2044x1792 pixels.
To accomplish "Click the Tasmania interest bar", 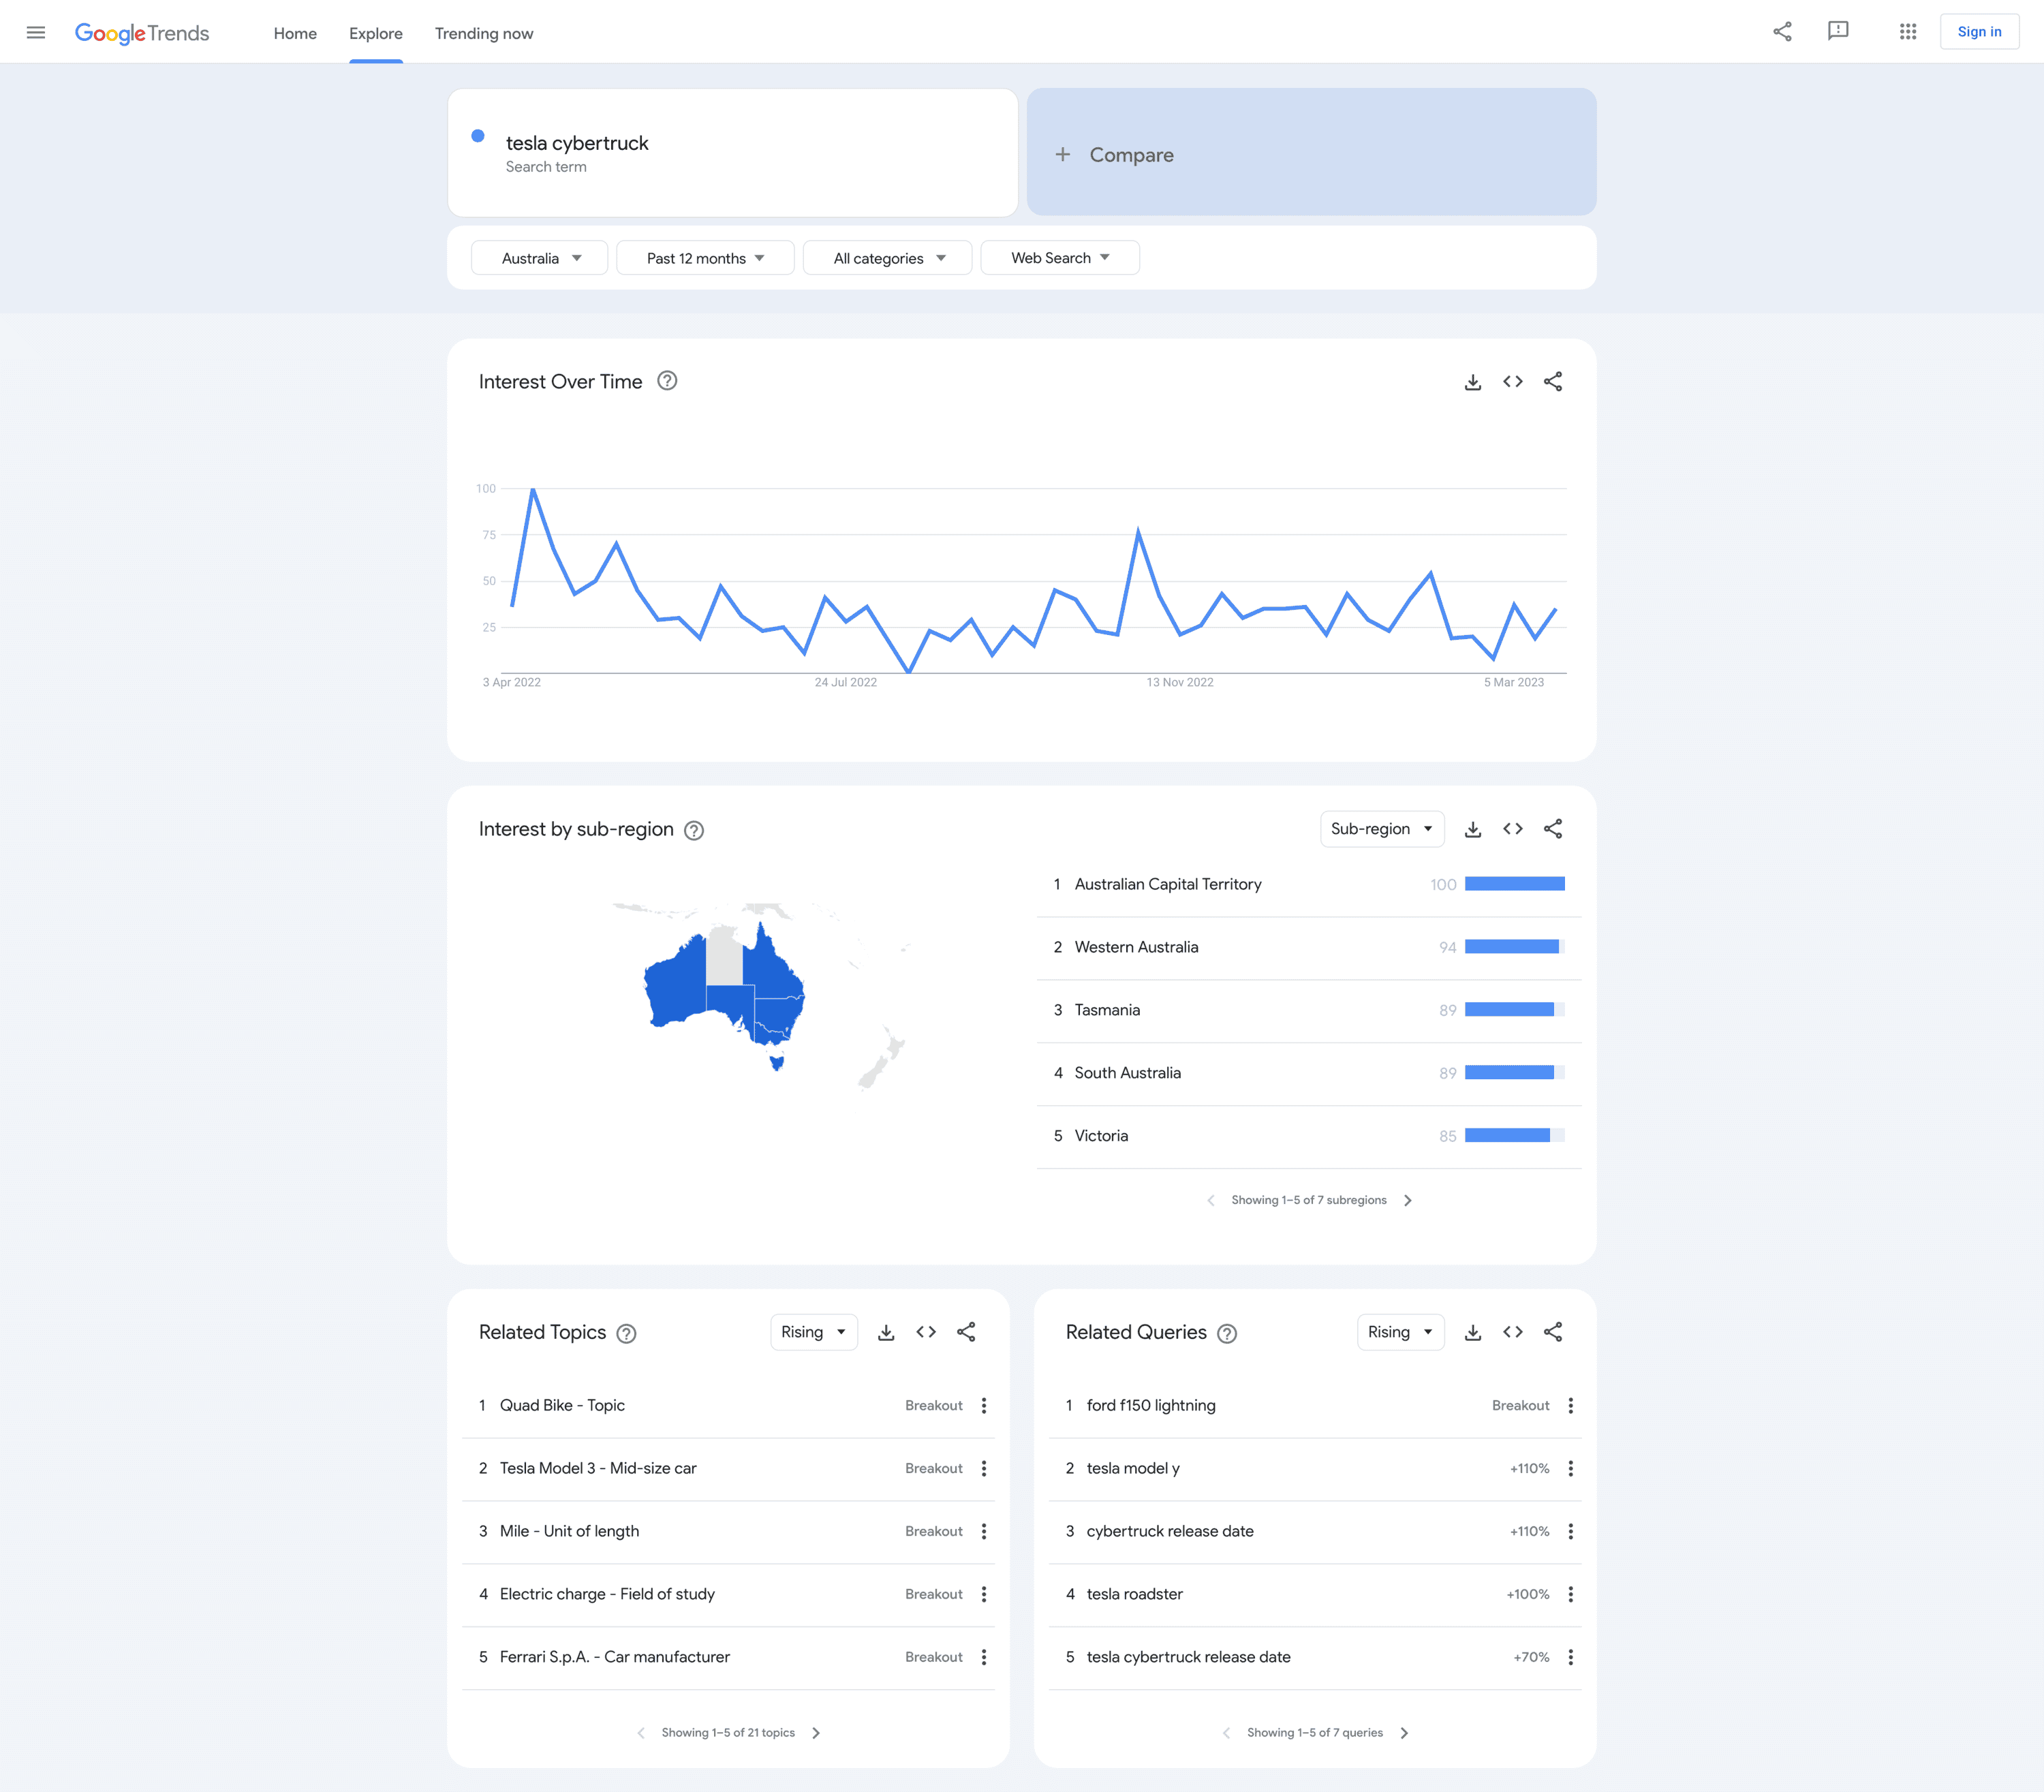I will point(1515,1010).
